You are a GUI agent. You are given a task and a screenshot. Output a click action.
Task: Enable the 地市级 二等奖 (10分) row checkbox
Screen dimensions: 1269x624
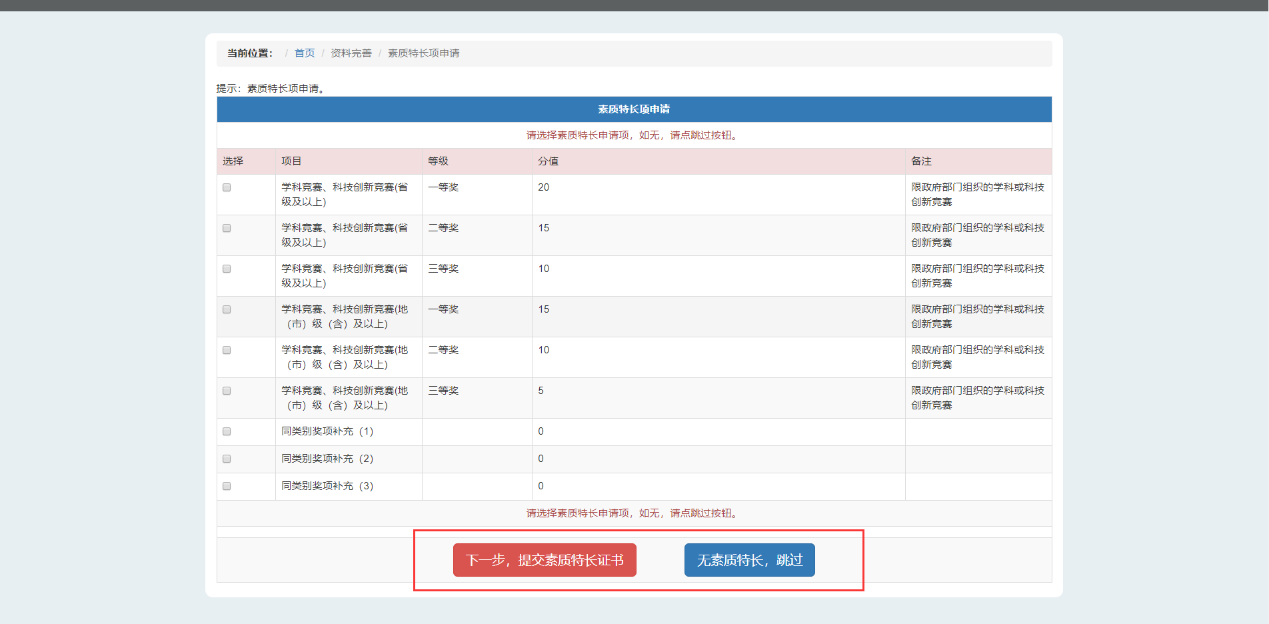coord(227,350)
